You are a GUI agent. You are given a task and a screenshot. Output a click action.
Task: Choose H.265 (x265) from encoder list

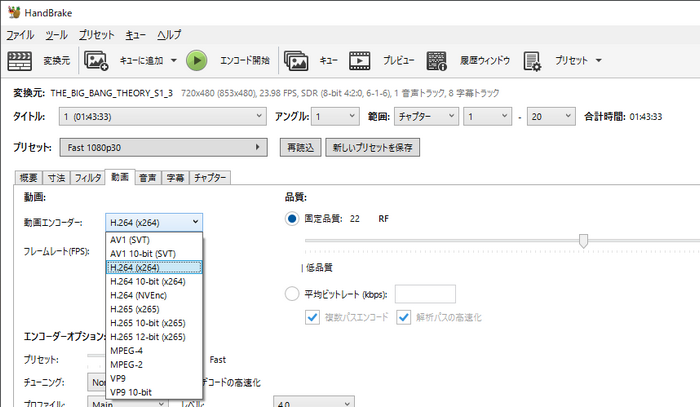pyautogui.click(x=154, y=309)
